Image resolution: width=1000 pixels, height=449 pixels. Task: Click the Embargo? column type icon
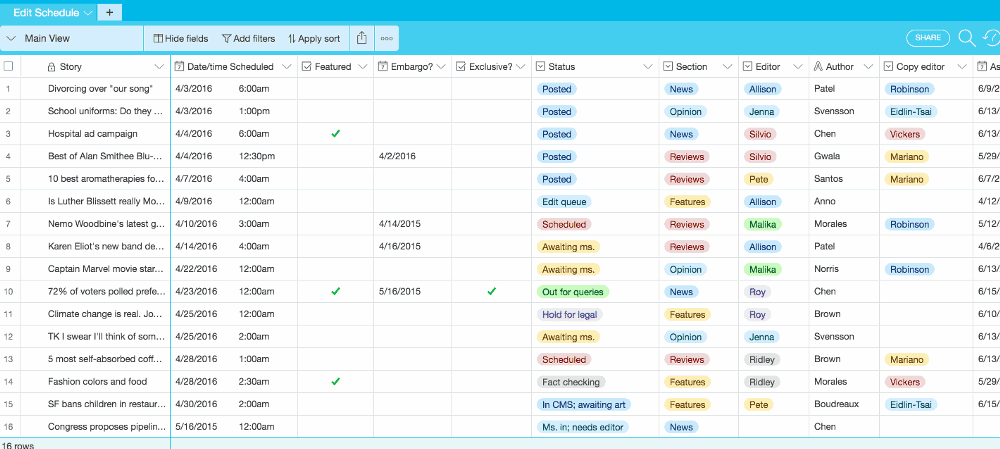click(x=383, y=66)
